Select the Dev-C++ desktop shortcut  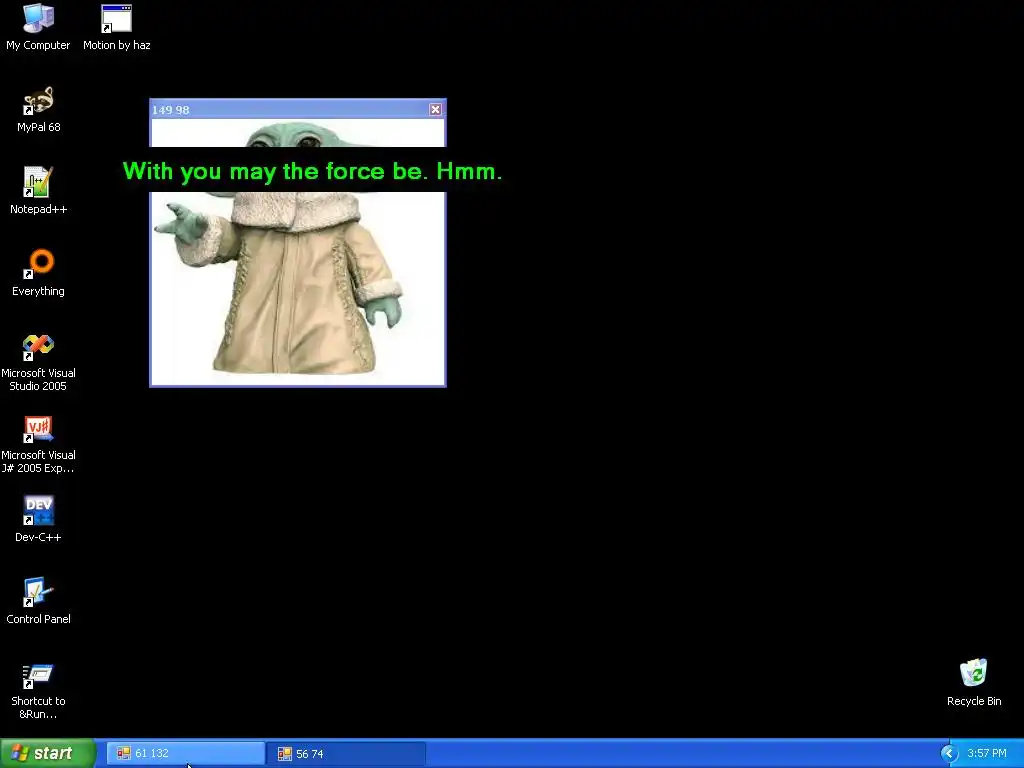click(39, 519)
